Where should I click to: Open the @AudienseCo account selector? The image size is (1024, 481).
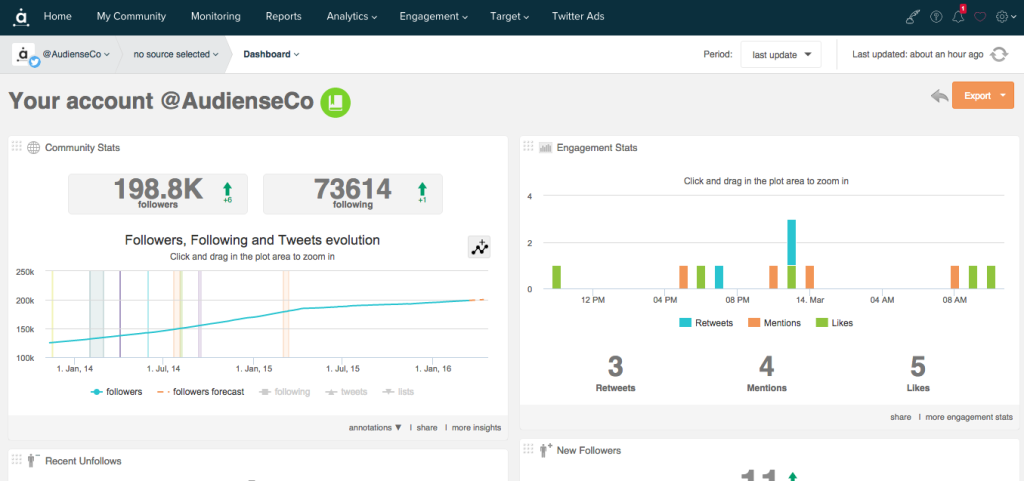click(x=76, y=54)
